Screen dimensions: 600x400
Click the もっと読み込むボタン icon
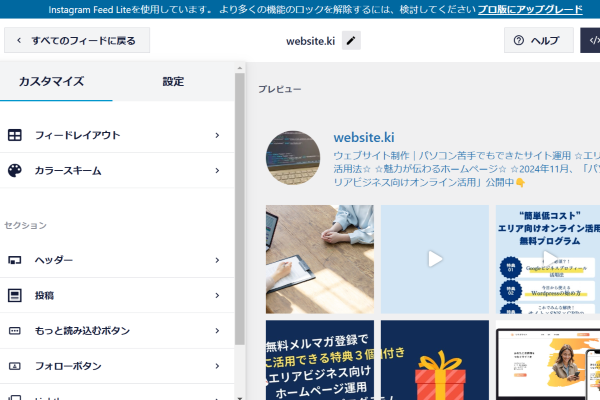click(15, 331)
